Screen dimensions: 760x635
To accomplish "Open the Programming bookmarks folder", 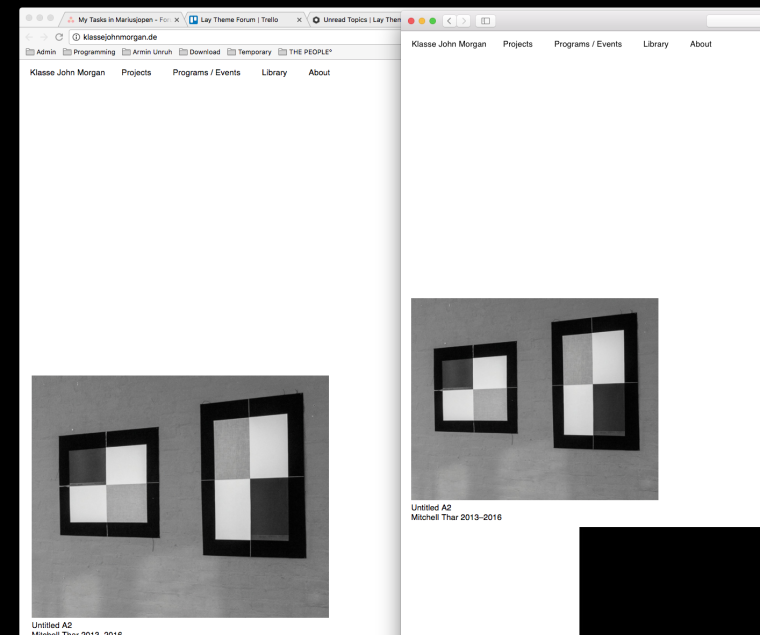I will [89, 52].
